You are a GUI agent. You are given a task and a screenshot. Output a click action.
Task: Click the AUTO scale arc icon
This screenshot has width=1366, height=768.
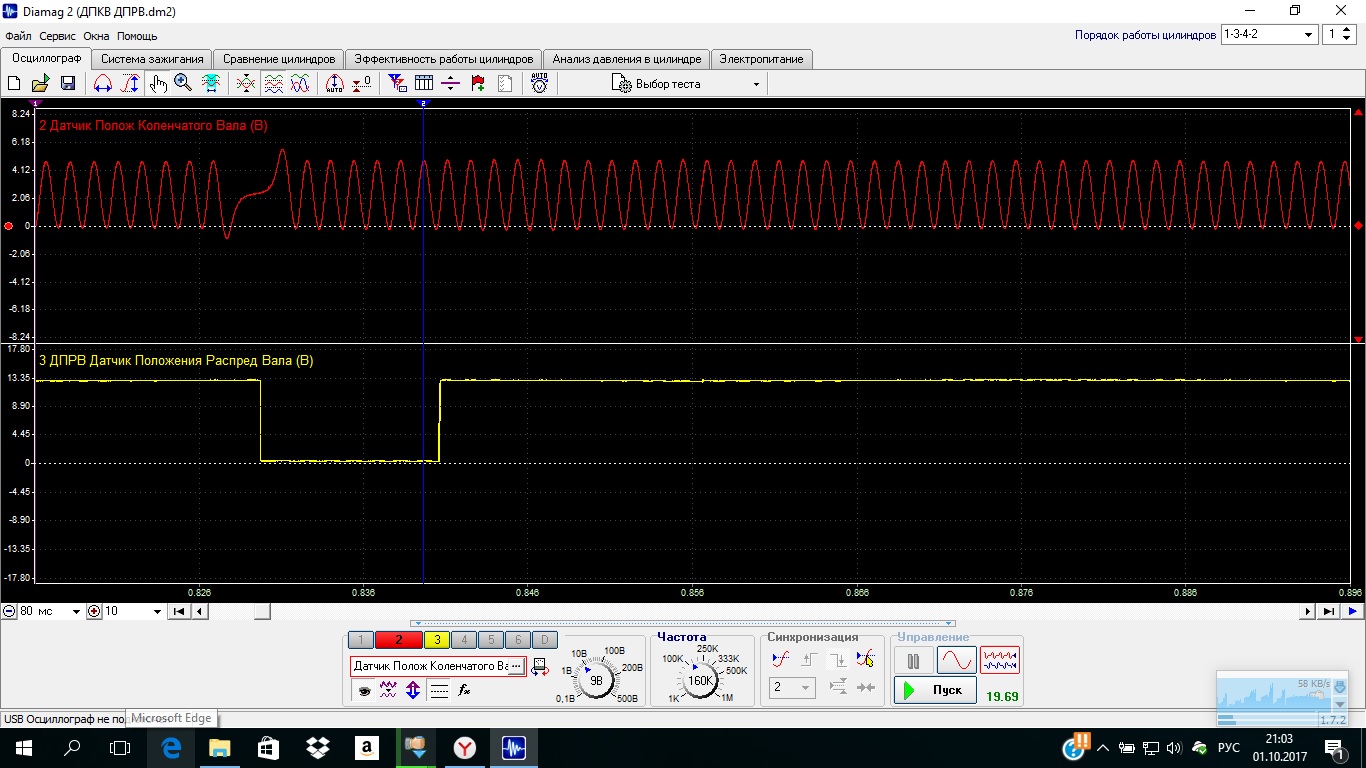coord(335,84)
